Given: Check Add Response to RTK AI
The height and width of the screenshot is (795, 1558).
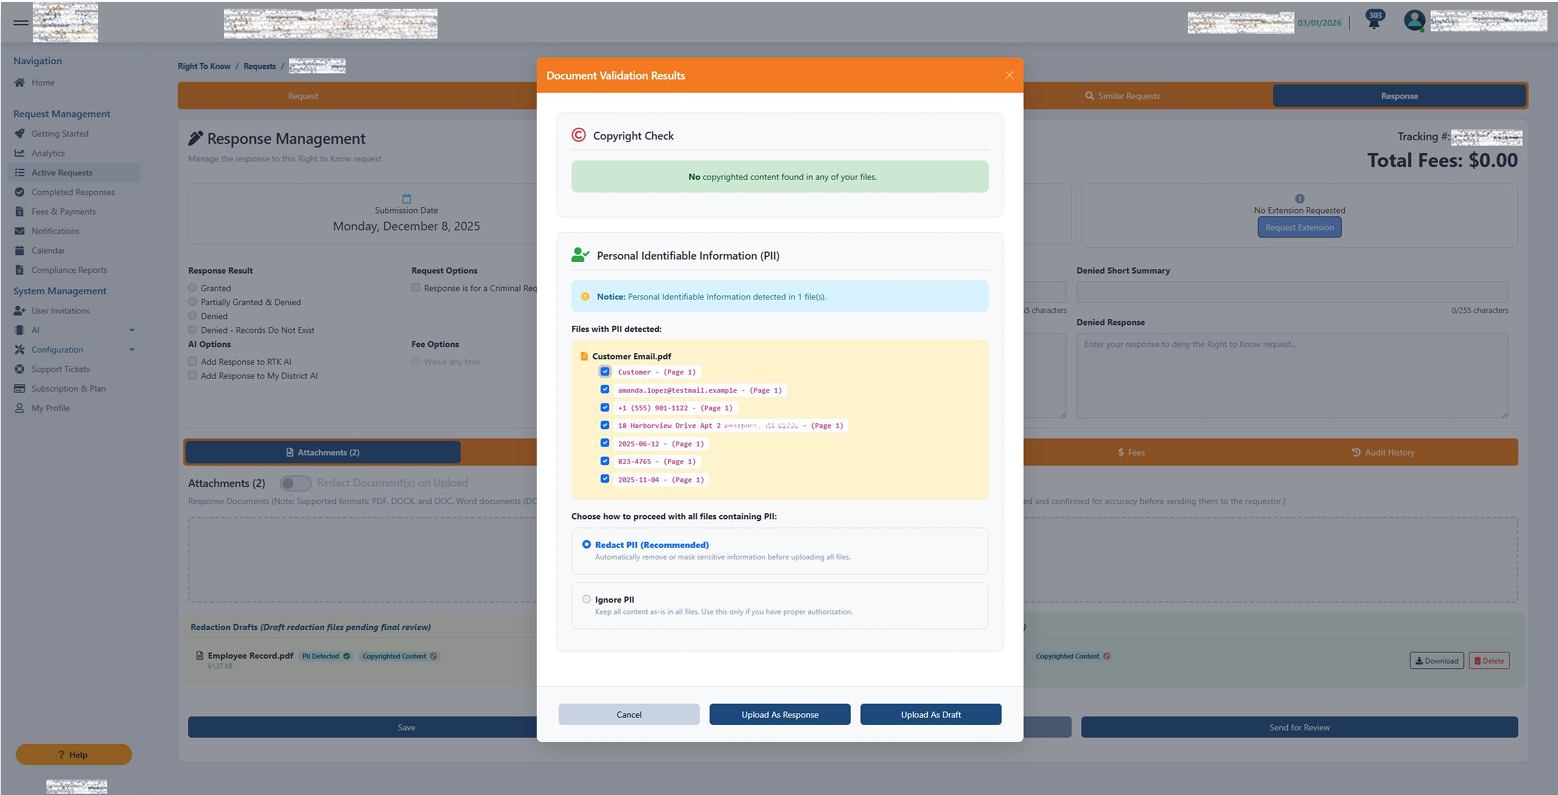Looking at the screenshot, I should click(x=193, y=362).
